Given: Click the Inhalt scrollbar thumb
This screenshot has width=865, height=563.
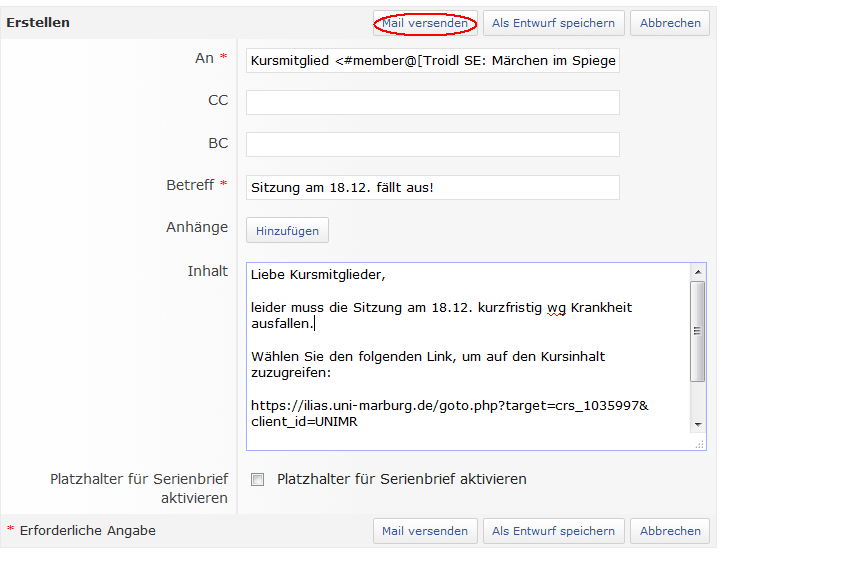Looking at the screenshot, I should 698,330.
